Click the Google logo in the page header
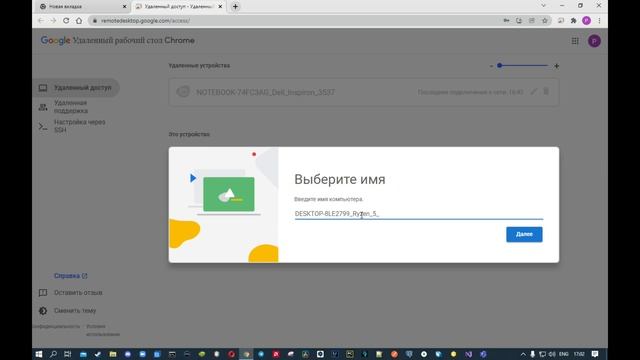The image size is (640, 360). [x=56, y=40]
